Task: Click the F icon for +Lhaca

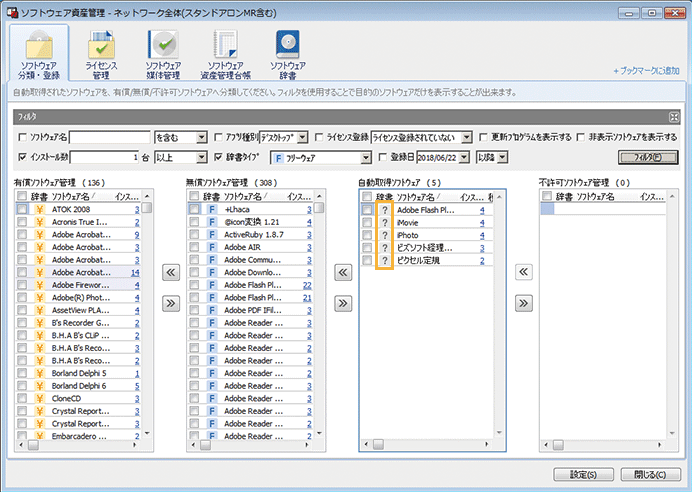Action: [x=212, y=209]
